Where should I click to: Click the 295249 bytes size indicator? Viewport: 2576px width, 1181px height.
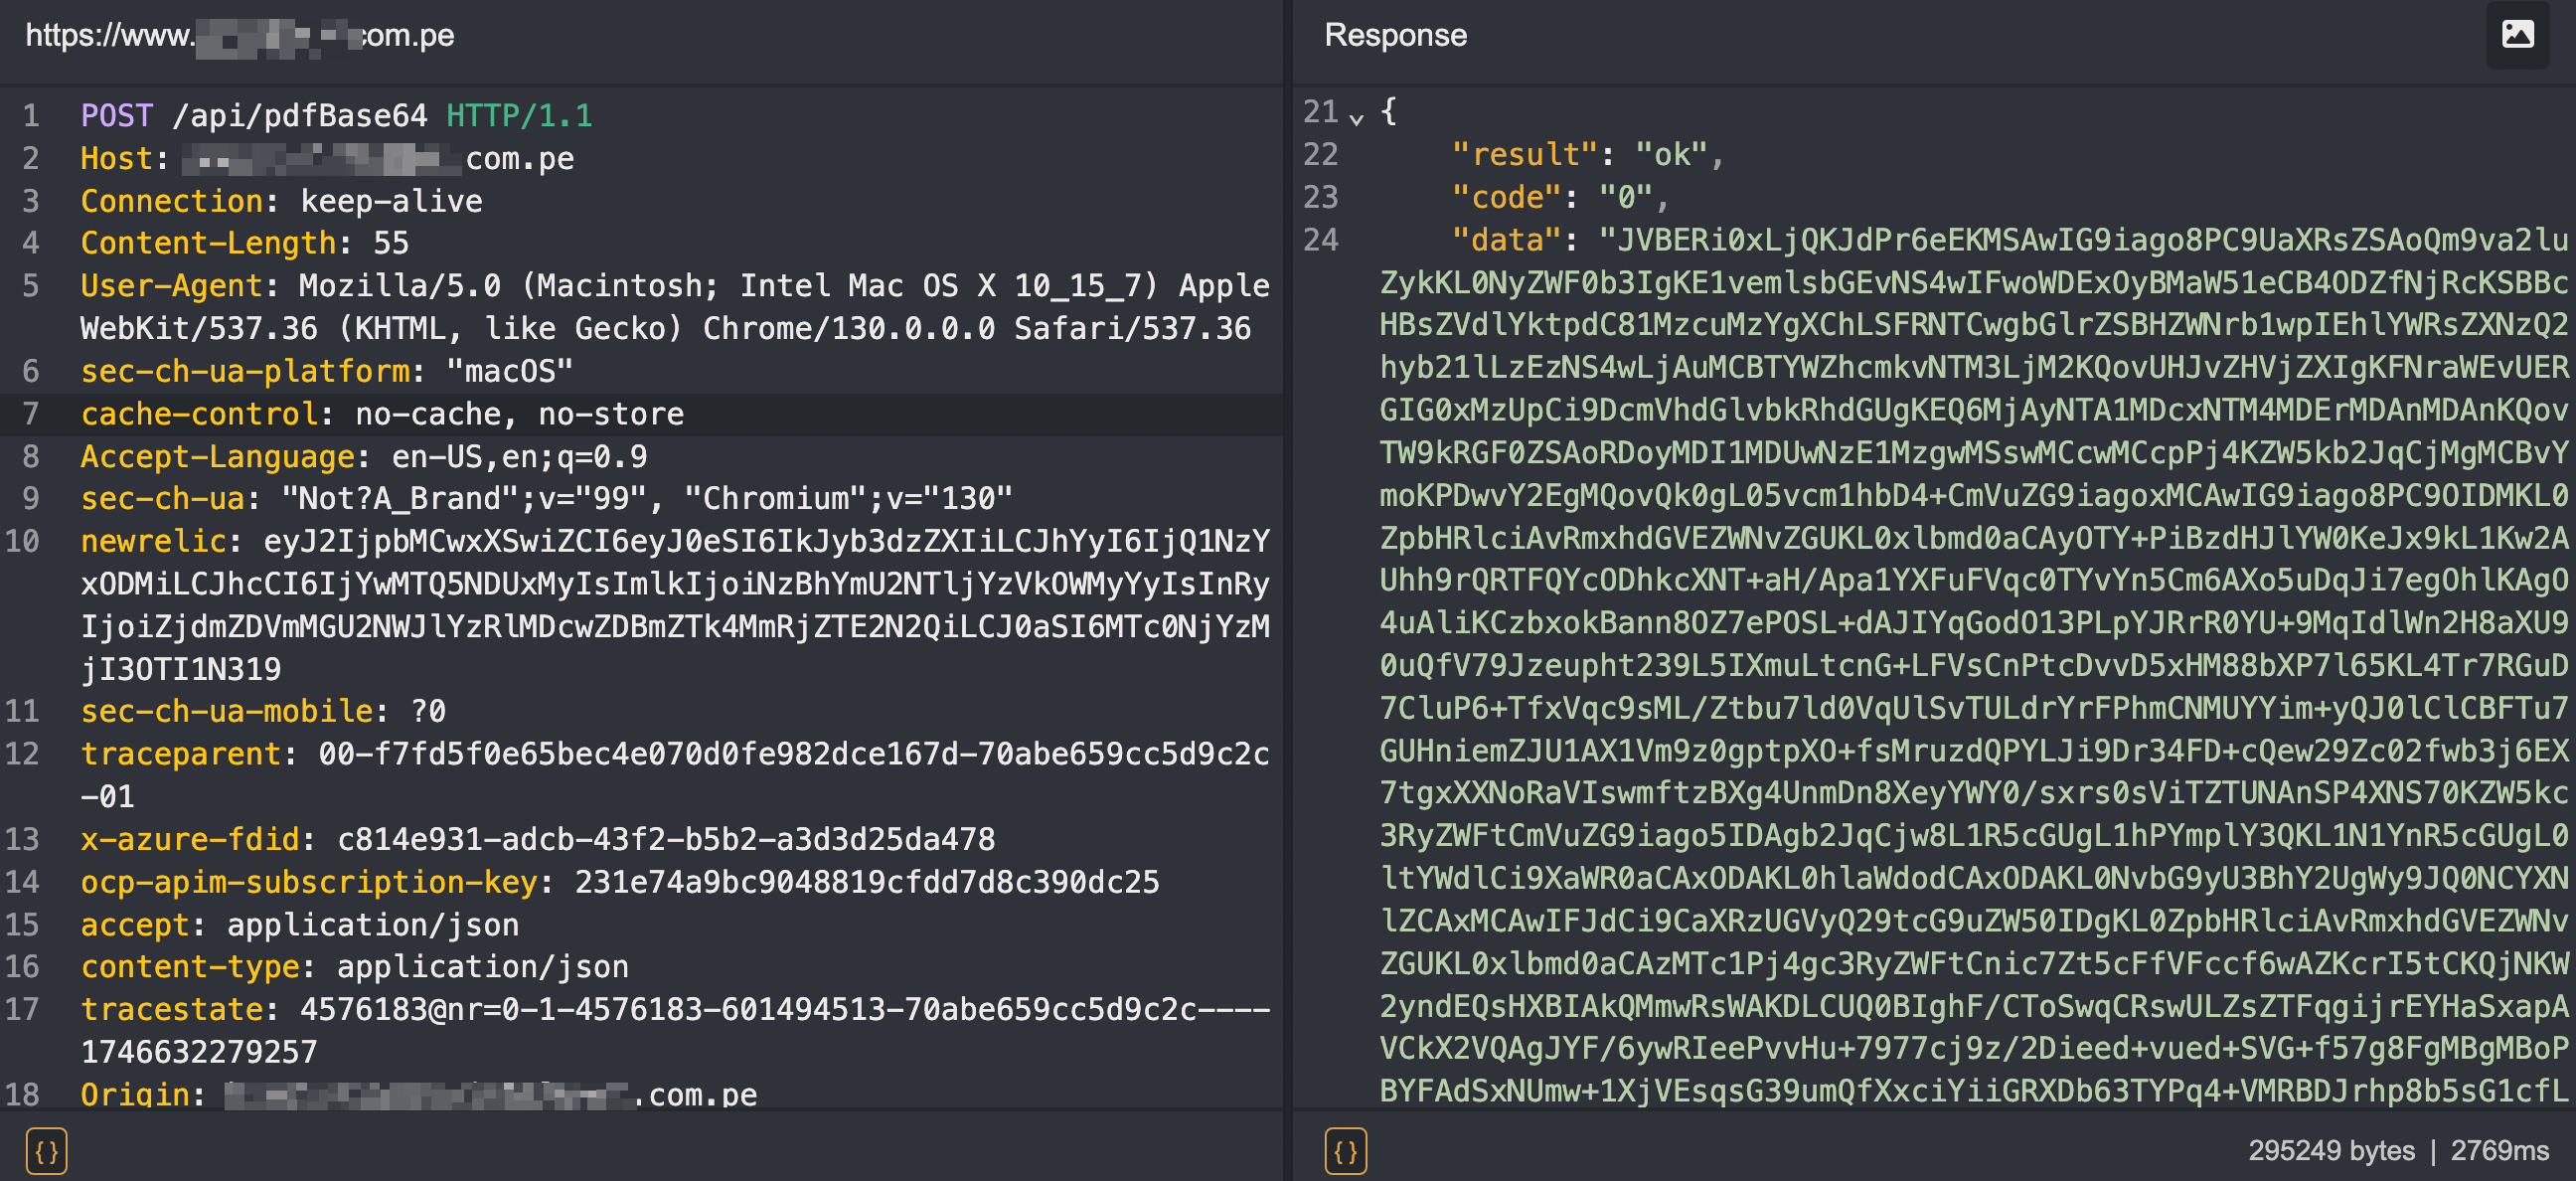[x=2331, y=1151]
